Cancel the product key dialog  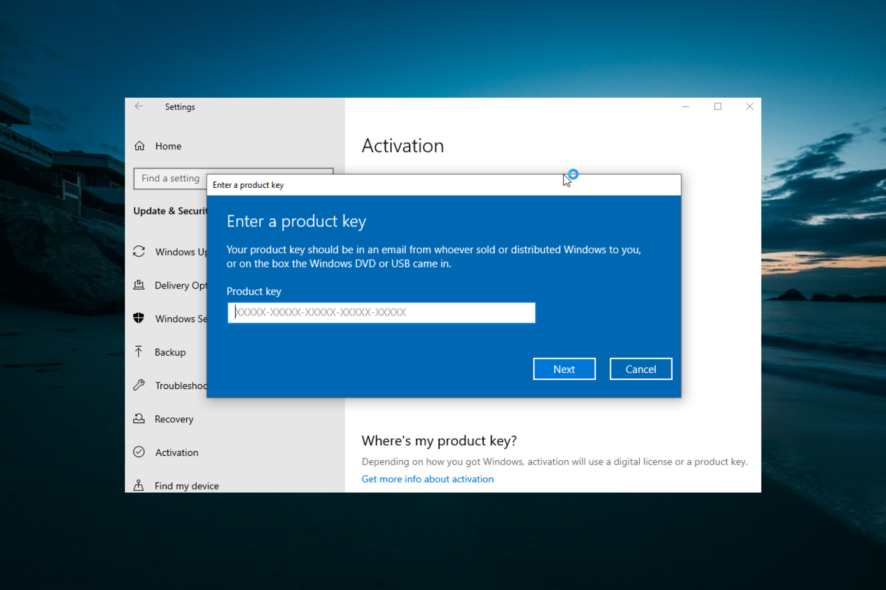click(x=640, y=368)
